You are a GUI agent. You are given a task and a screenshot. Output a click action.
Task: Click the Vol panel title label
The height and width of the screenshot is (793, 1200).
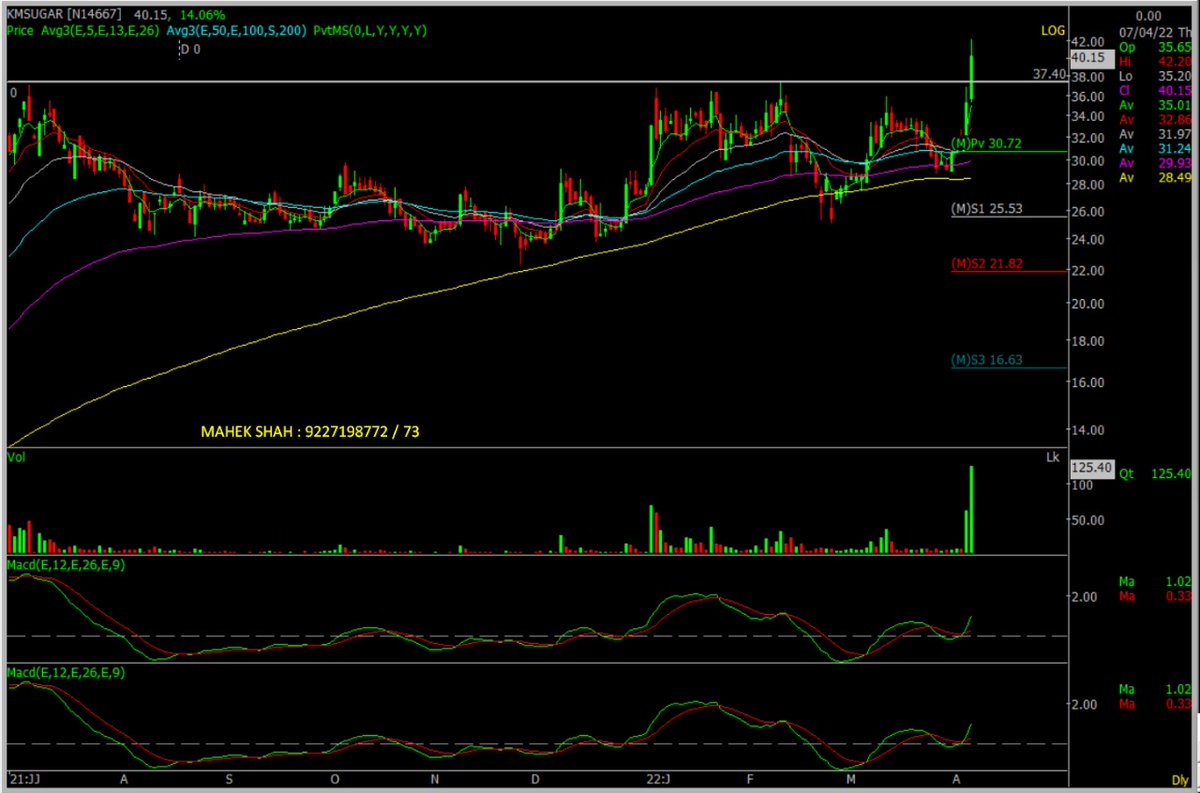coord(18,457)
